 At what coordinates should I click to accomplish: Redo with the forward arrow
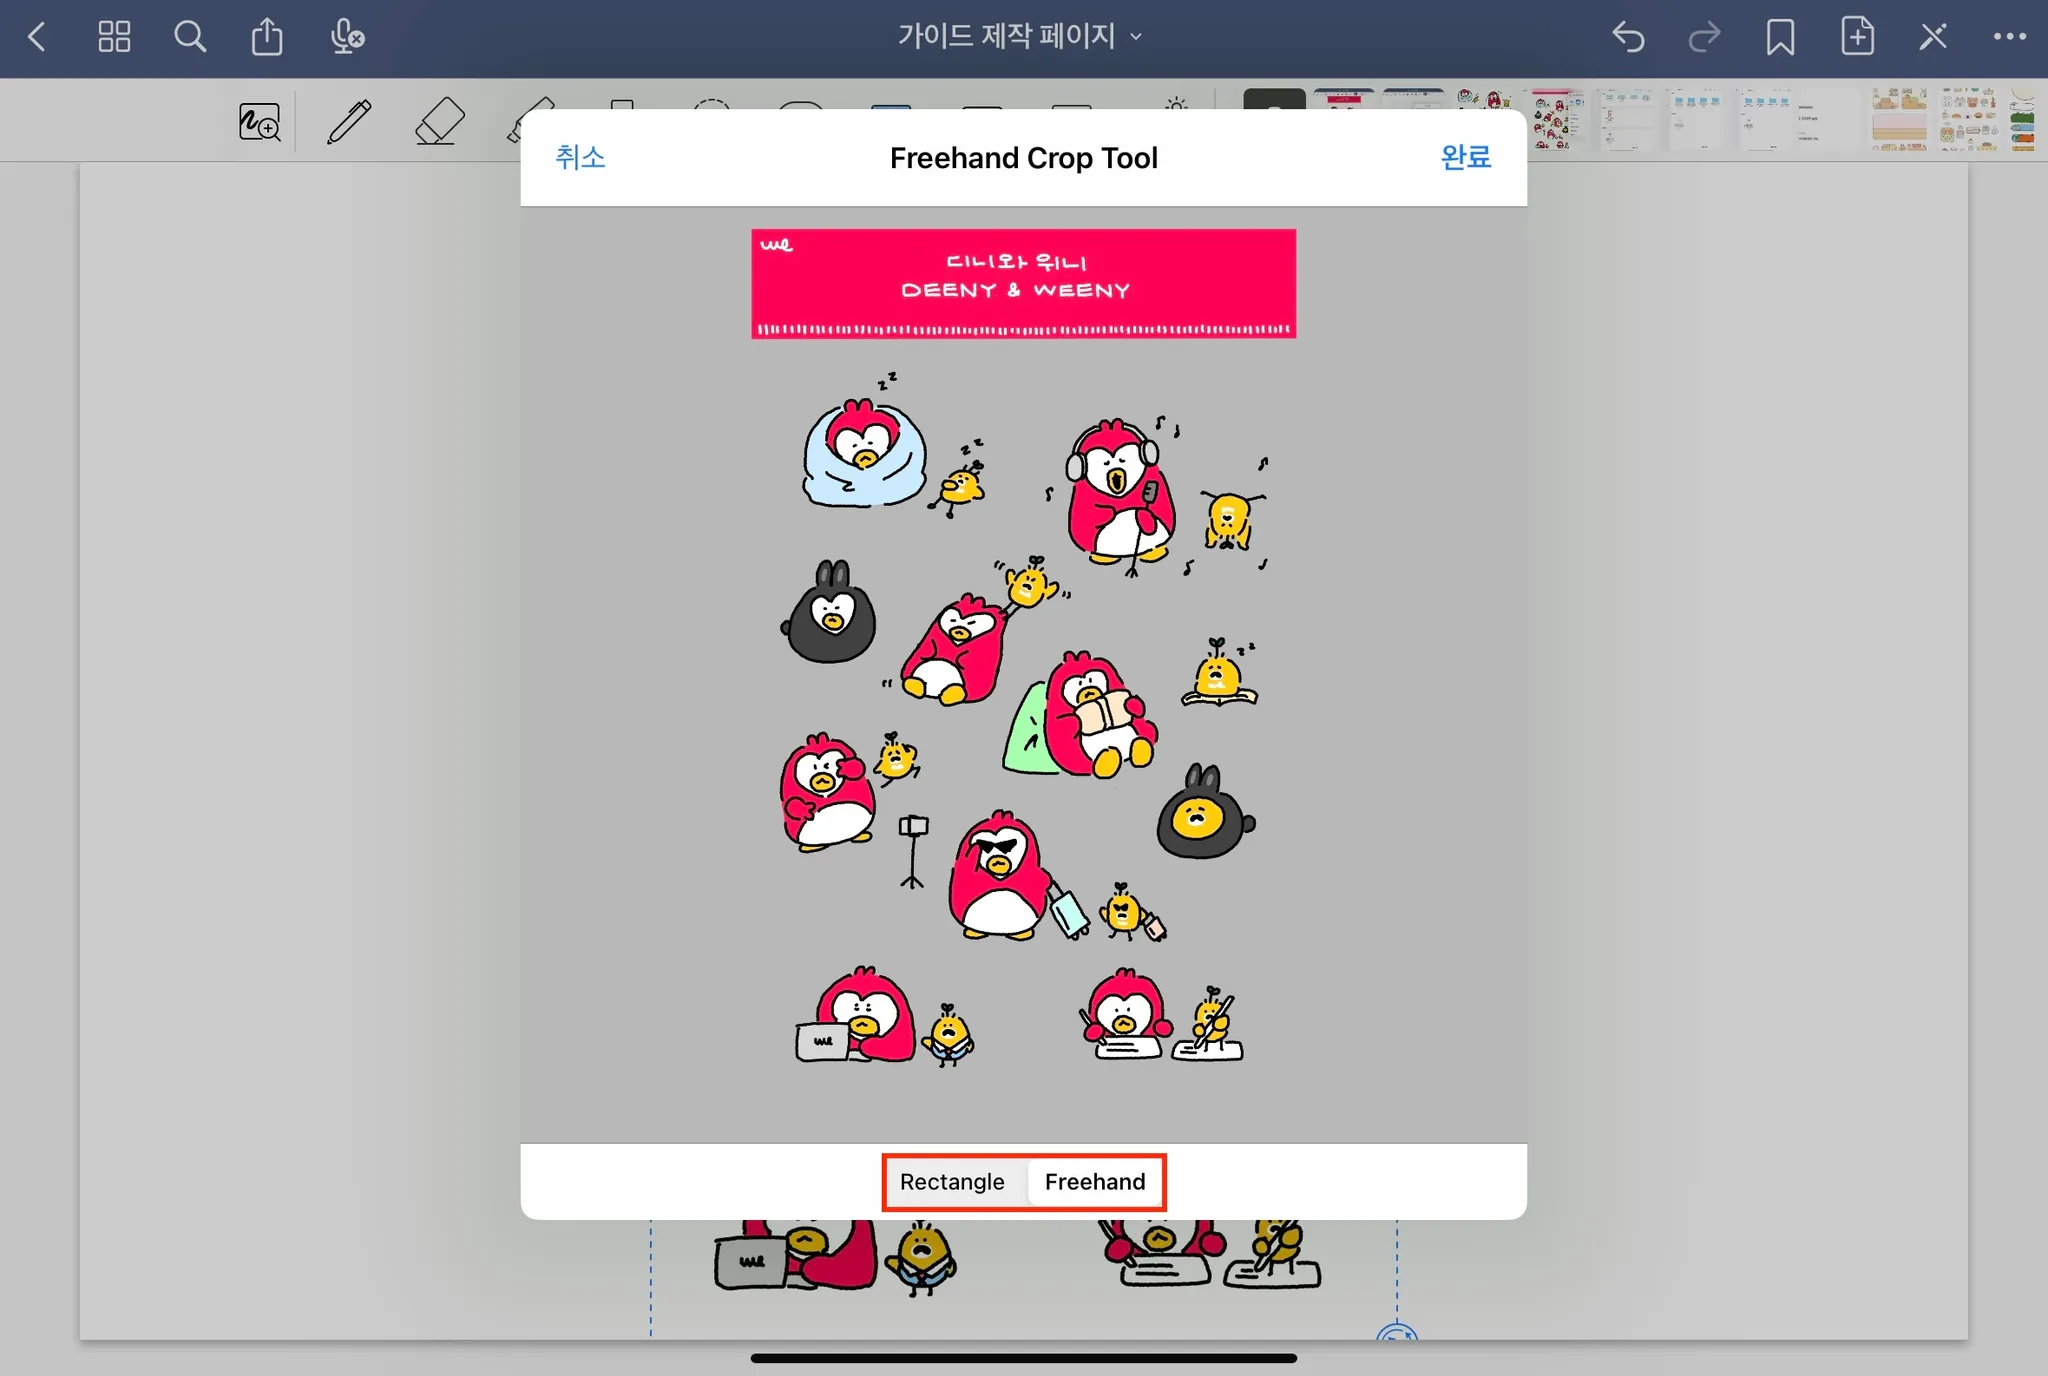click(1704, 38)
